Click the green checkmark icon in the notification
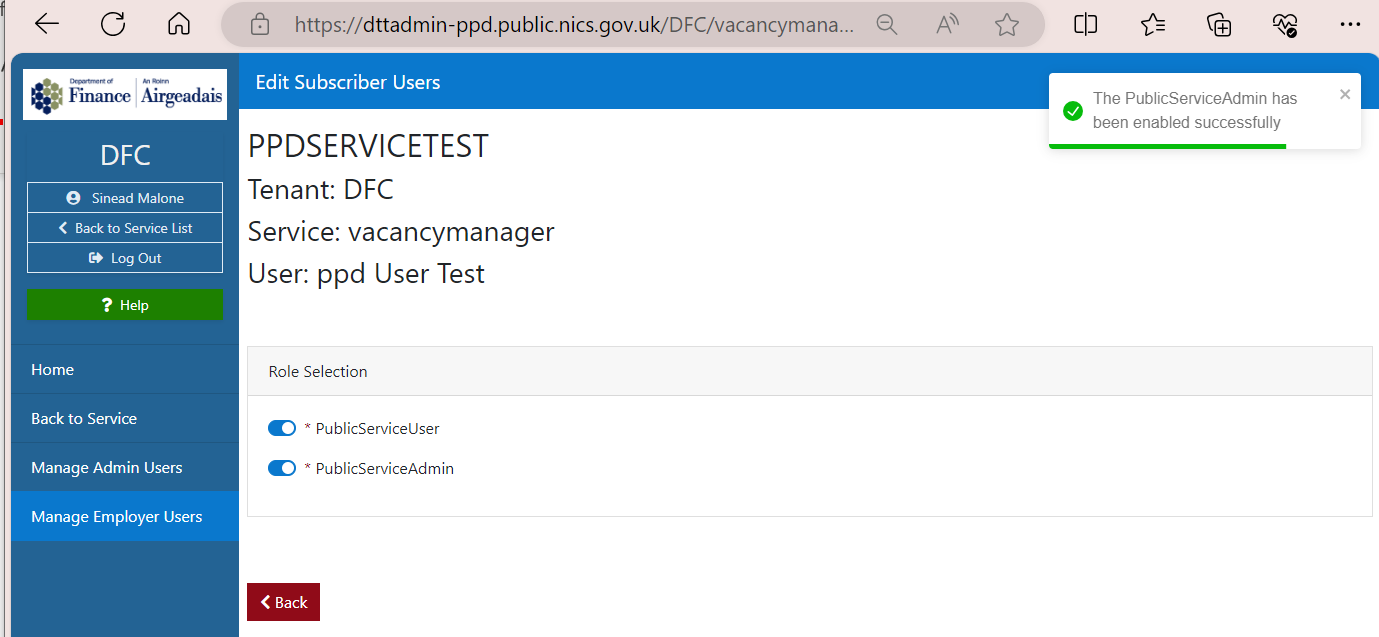The image size is (1379, 637). click(1073, 111)
